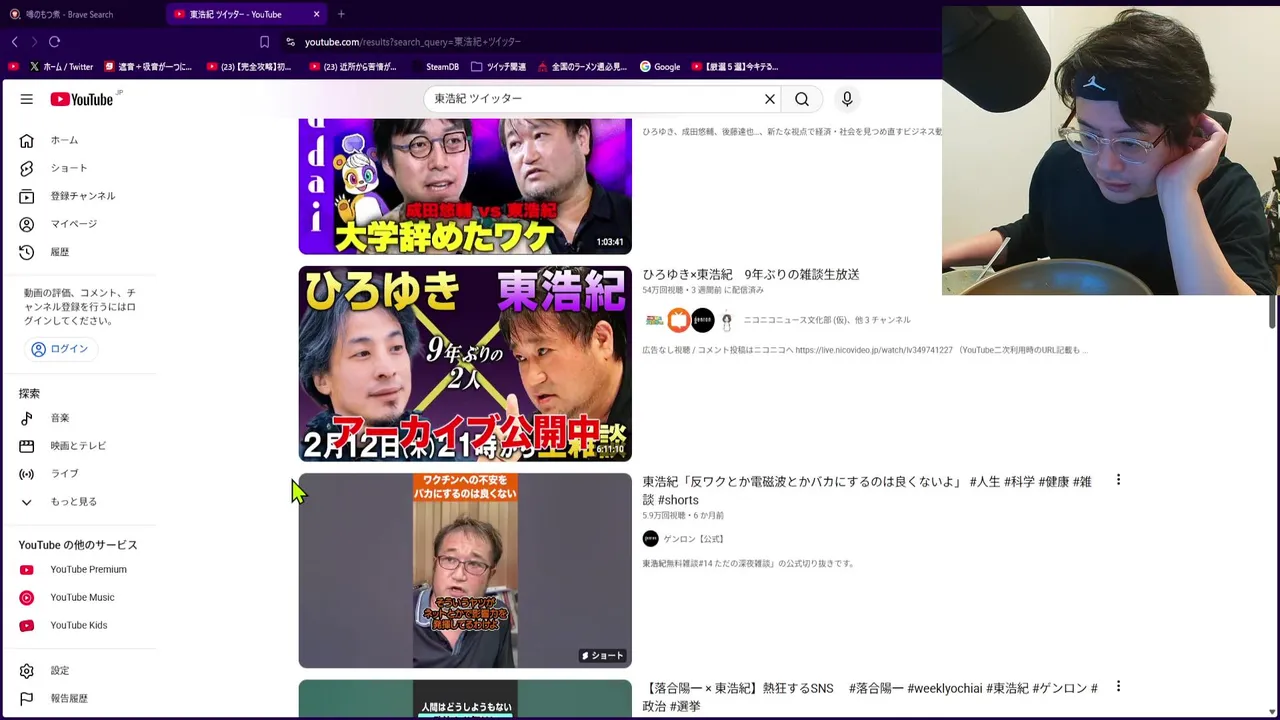Open the 反ワクとか電磁波とか shorts title
1280x720 pixels.
[x=867, y=490]
